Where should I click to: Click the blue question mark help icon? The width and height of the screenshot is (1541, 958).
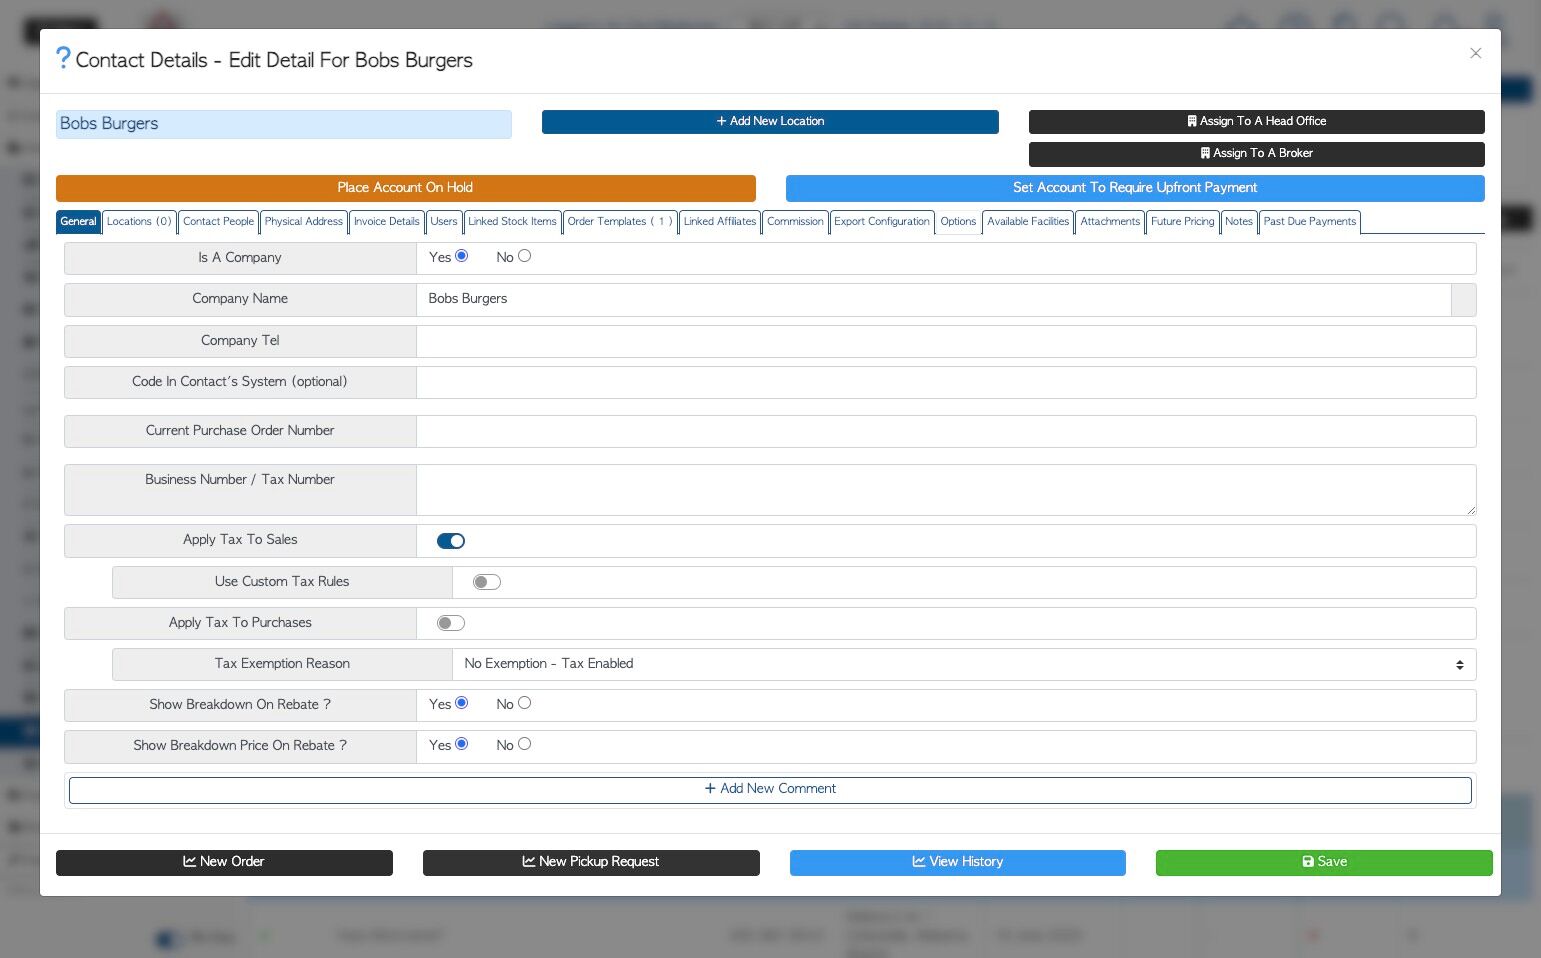(x=63, y=58)
